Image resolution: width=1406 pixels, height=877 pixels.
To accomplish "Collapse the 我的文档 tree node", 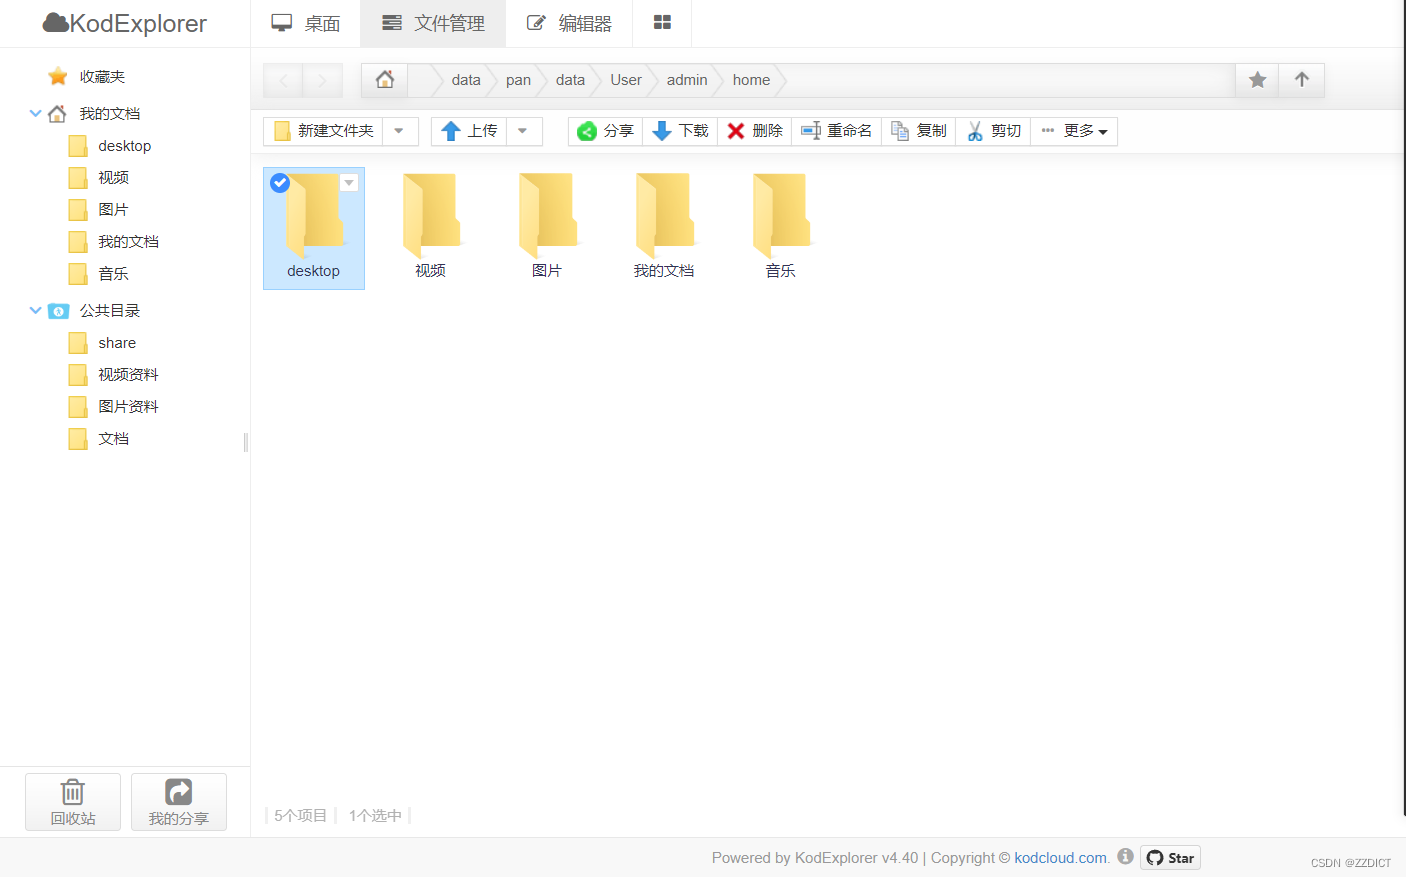I will [36, 113].
